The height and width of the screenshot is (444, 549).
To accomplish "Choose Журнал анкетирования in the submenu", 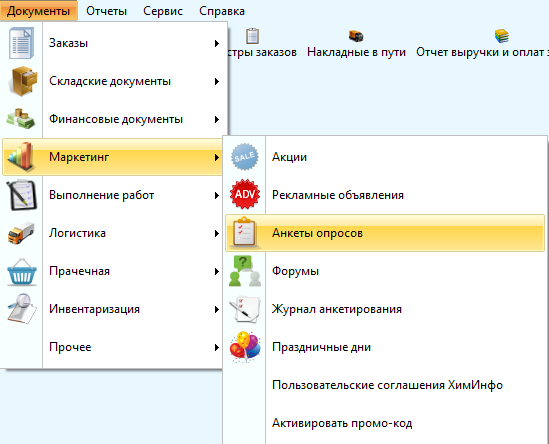I will 385,309.
